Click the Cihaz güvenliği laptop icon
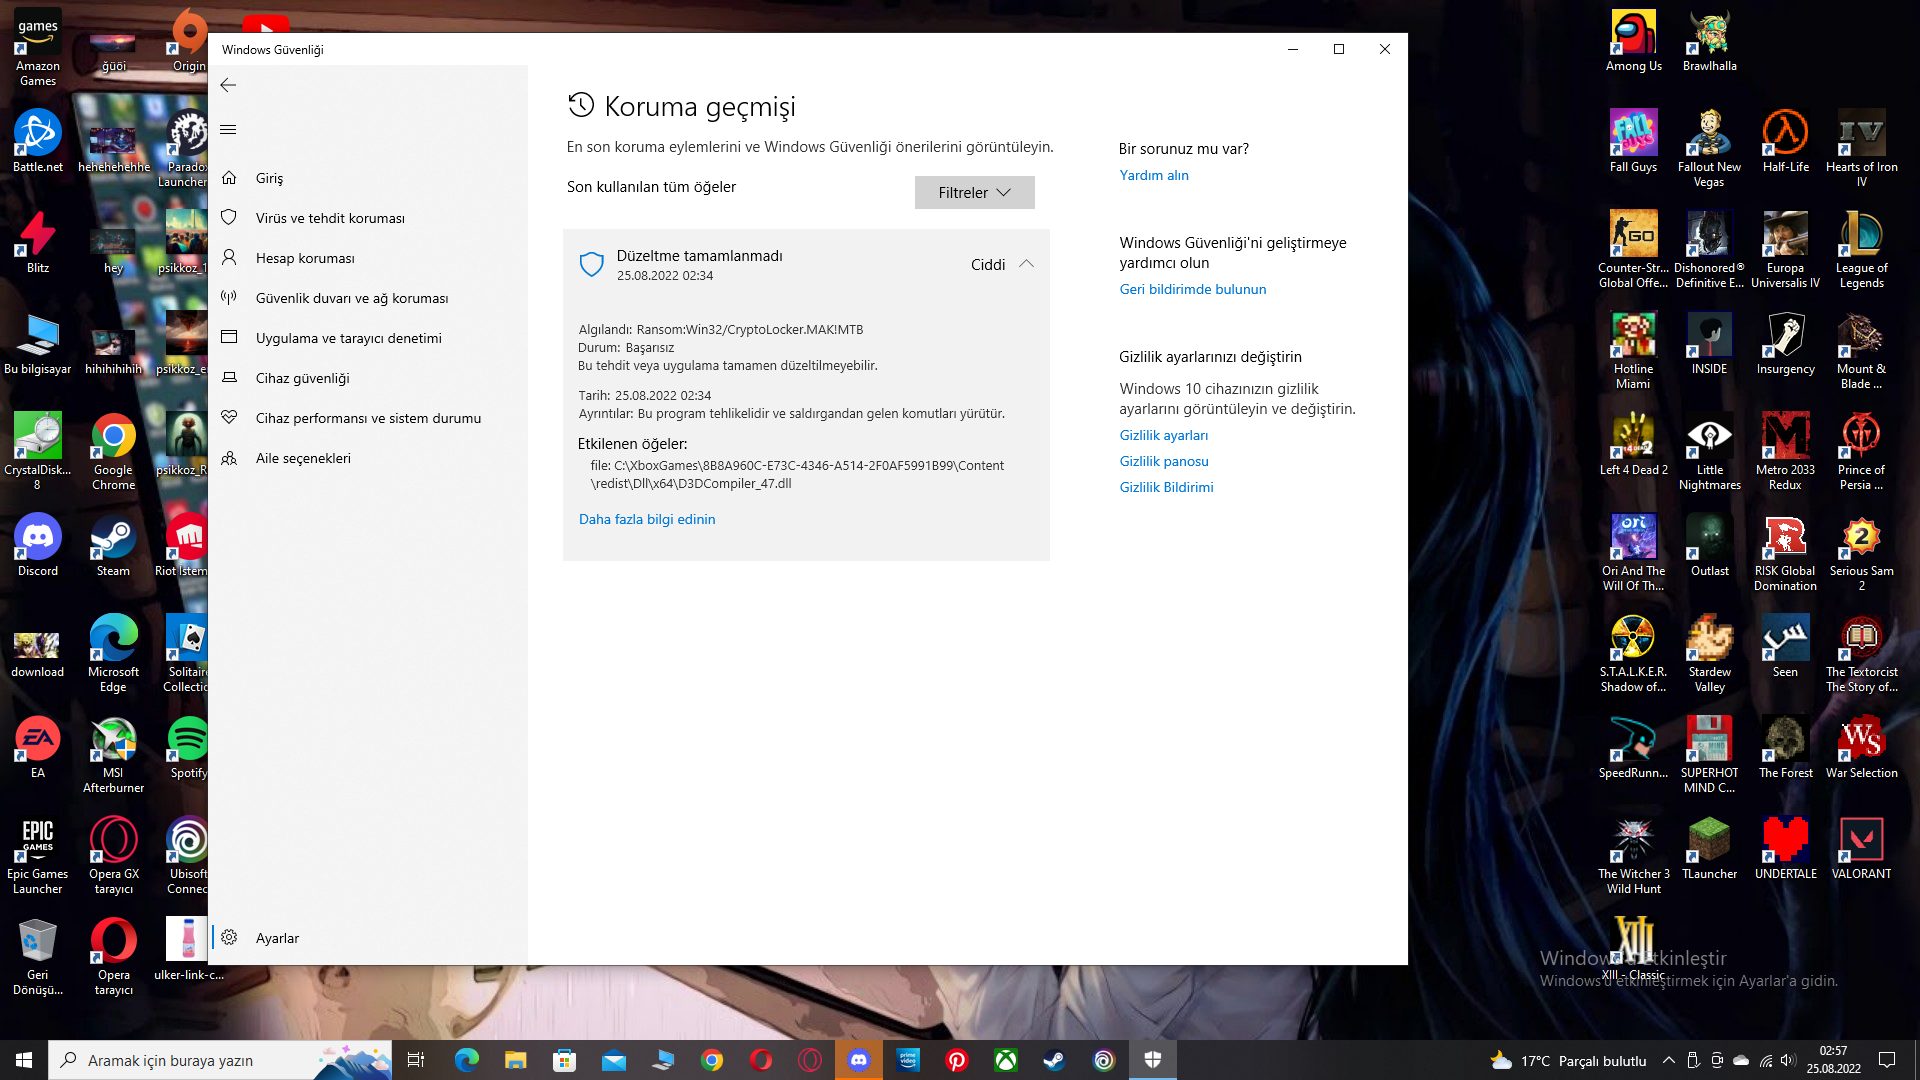Image resolution: width=1920 pixels, height=1080 pixels. (229, 378)
